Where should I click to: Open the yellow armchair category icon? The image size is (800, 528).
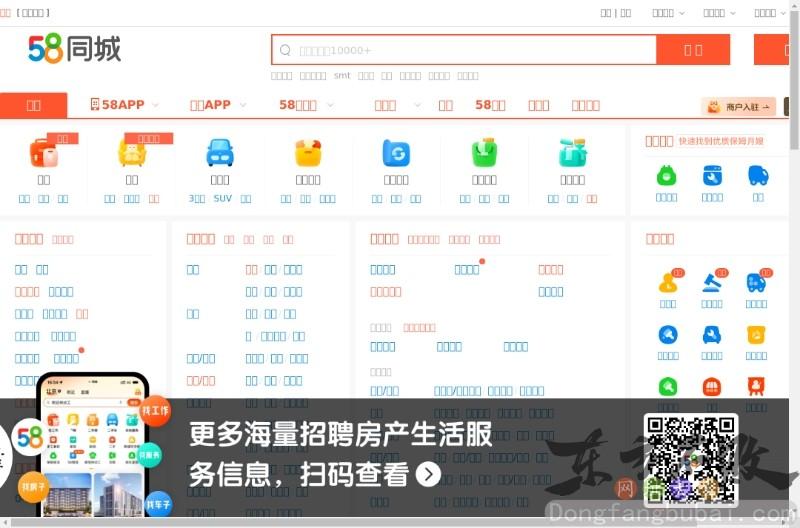click(x=132, y=152)
